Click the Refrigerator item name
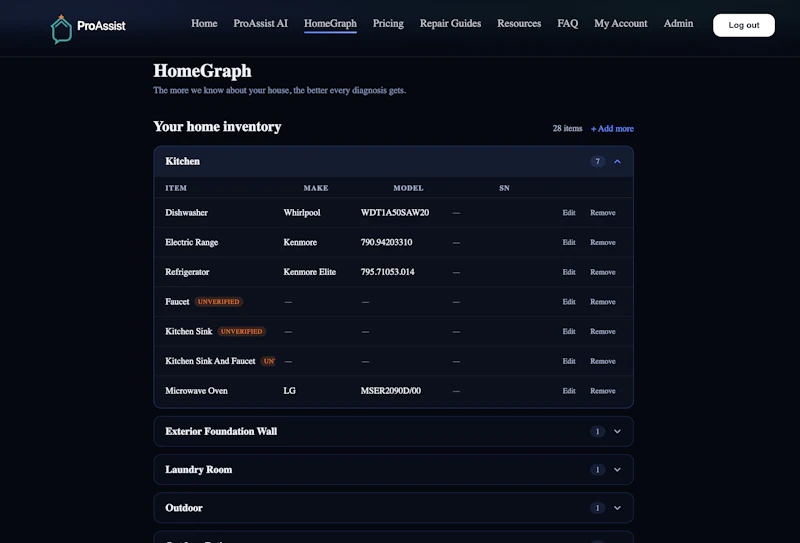The height and width of the screenshot is (543, 800). [187, 272]
